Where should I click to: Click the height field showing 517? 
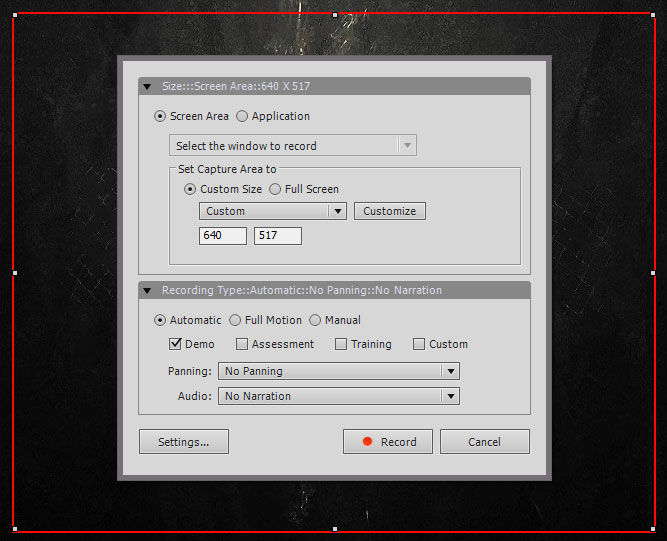[x=278, y=236]
